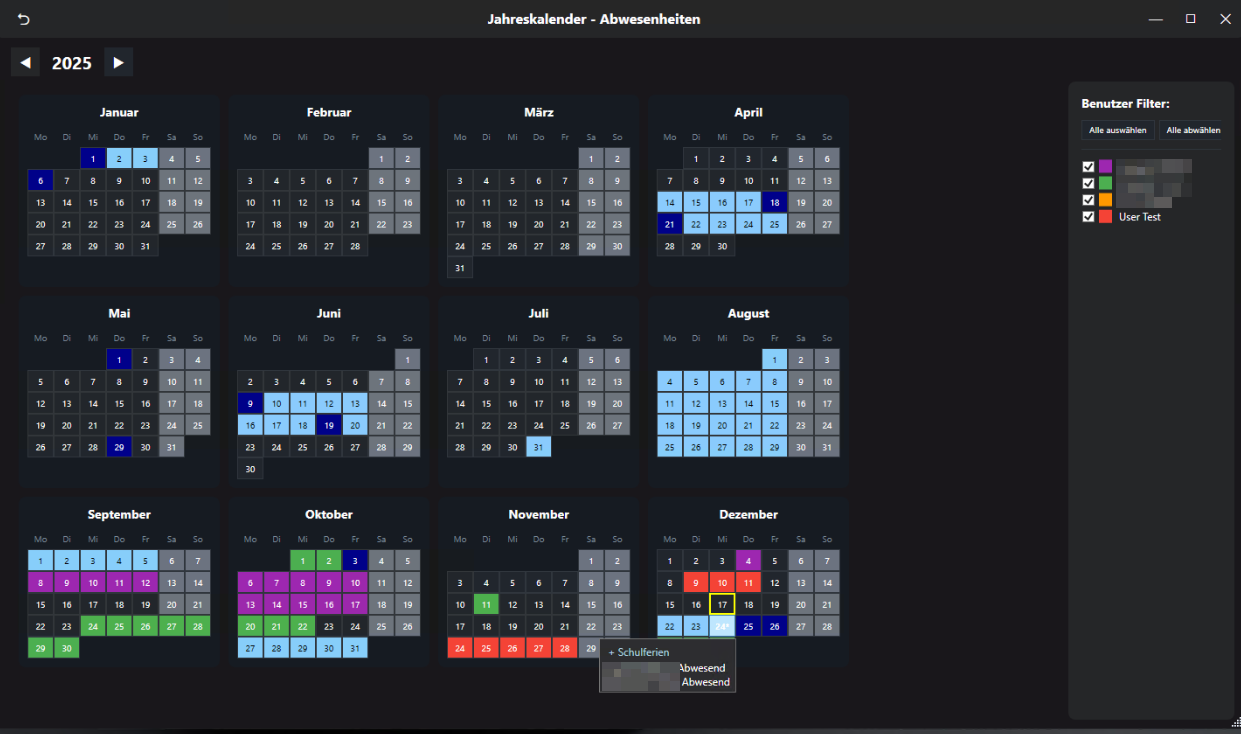Select December 17 highlighted in yellow

pos(722,604)
